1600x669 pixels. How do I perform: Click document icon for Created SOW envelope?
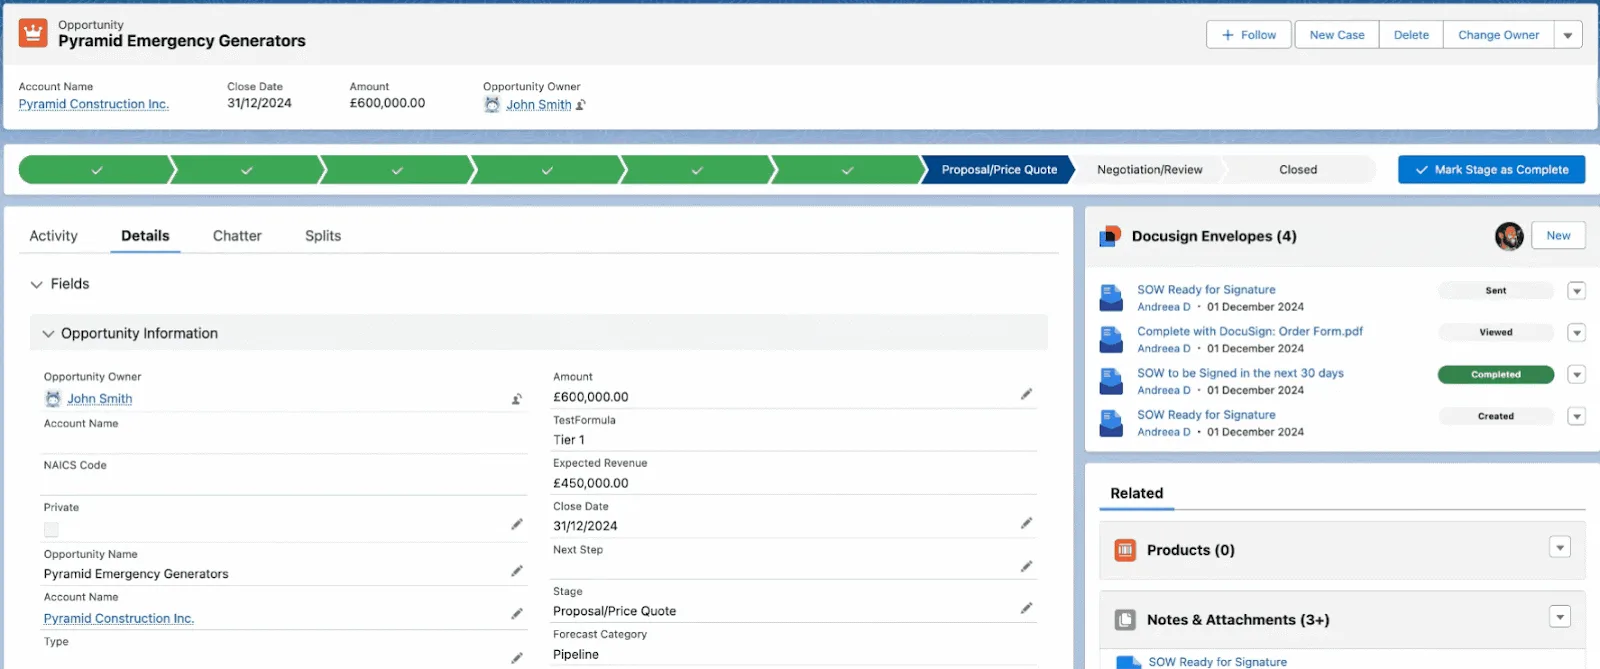pos(1111,423)
